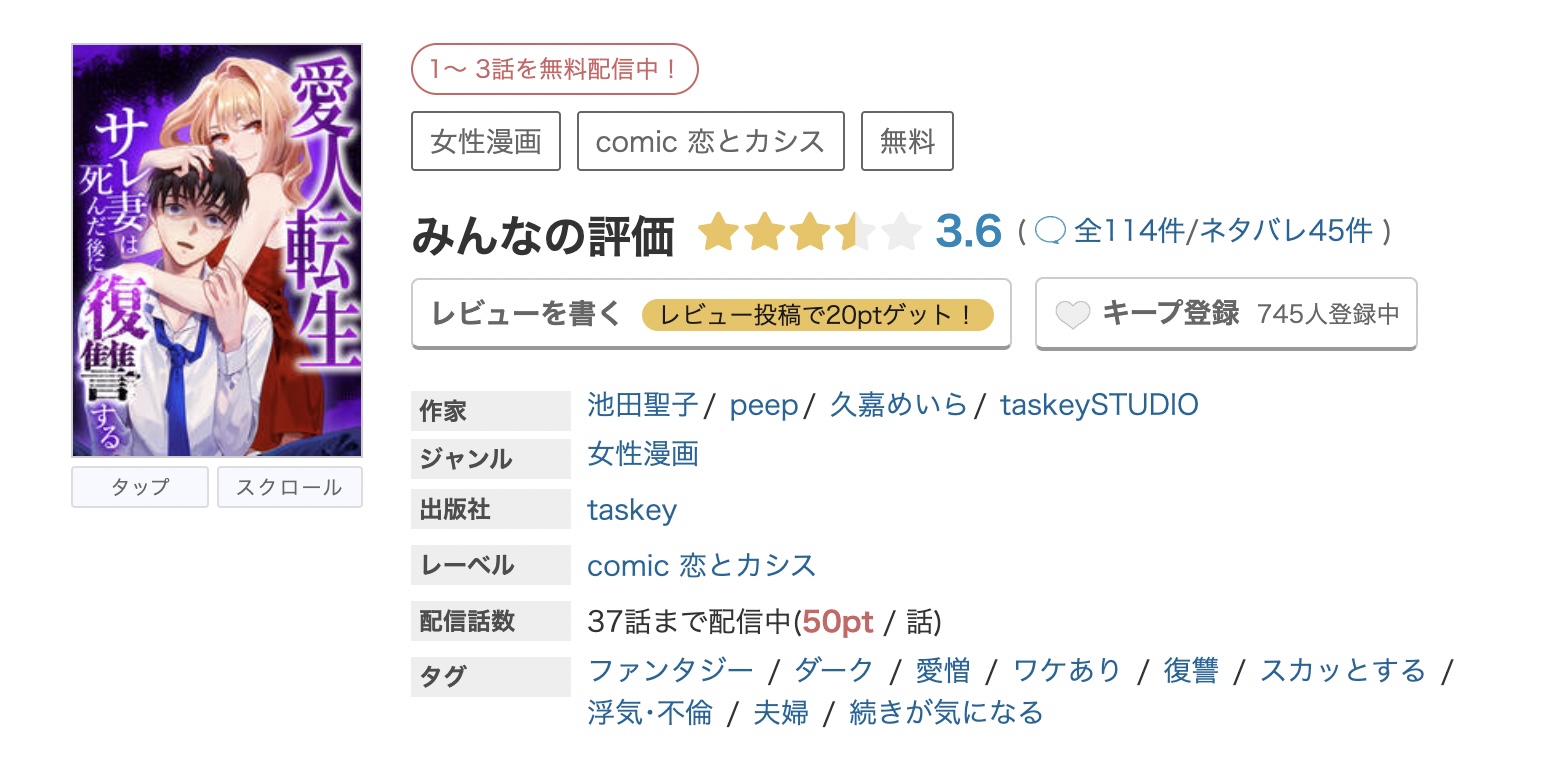Select the 復讐 tag
This screenshot has height=760, width=1542.
pos(1191,670)
